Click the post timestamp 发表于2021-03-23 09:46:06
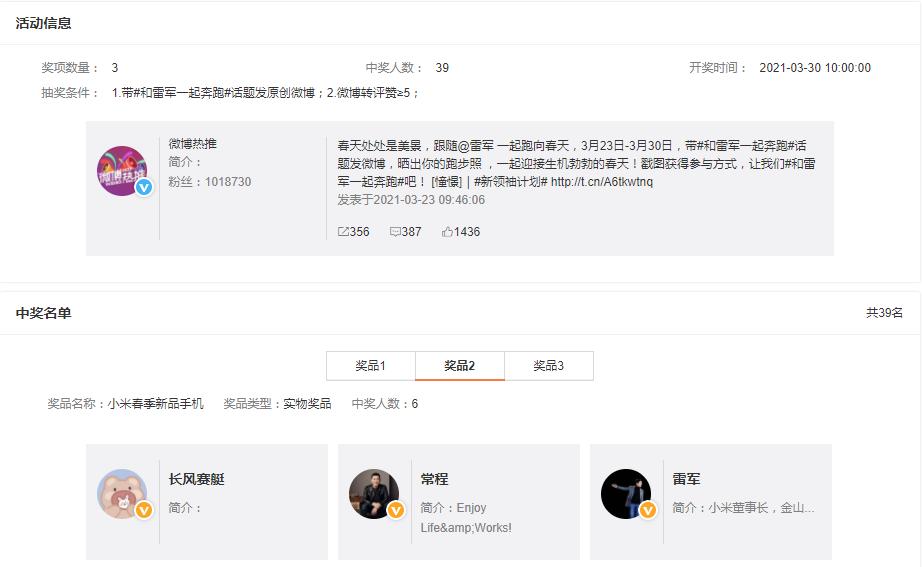The height and width of the screenshot is (567, 922). [411, 200]
